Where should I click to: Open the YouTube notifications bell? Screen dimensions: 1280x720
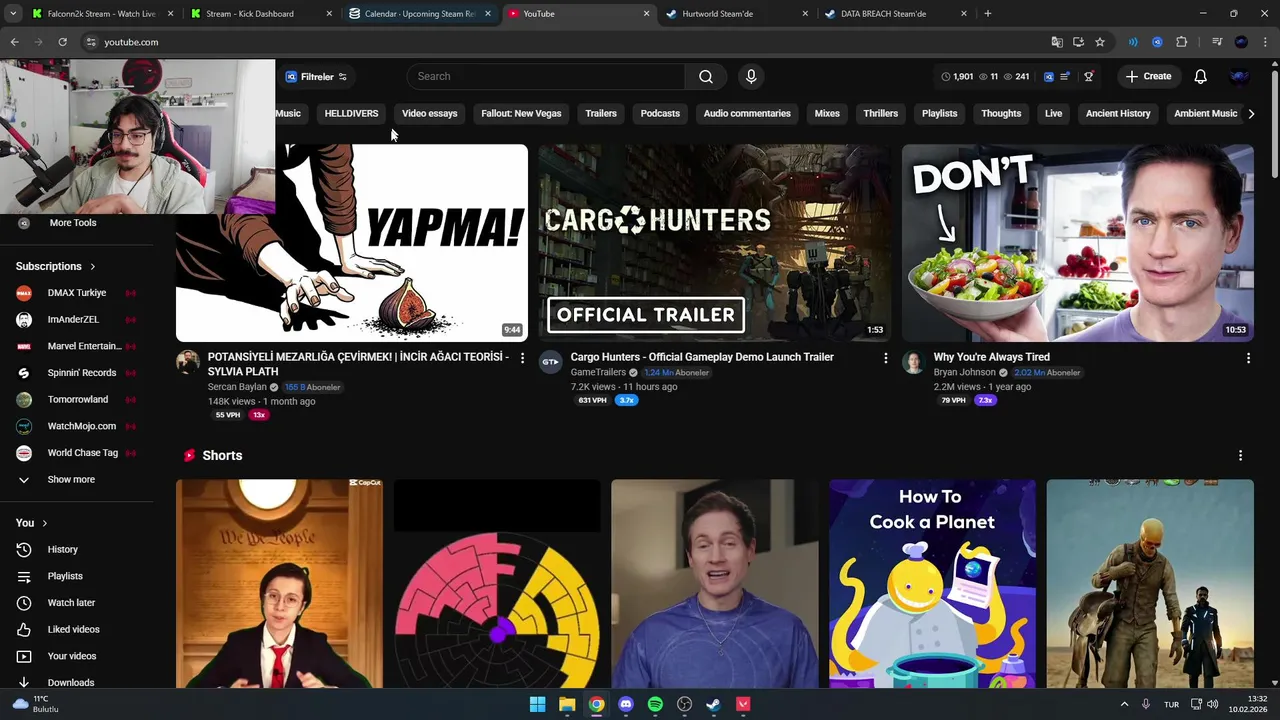[1201, 77]
